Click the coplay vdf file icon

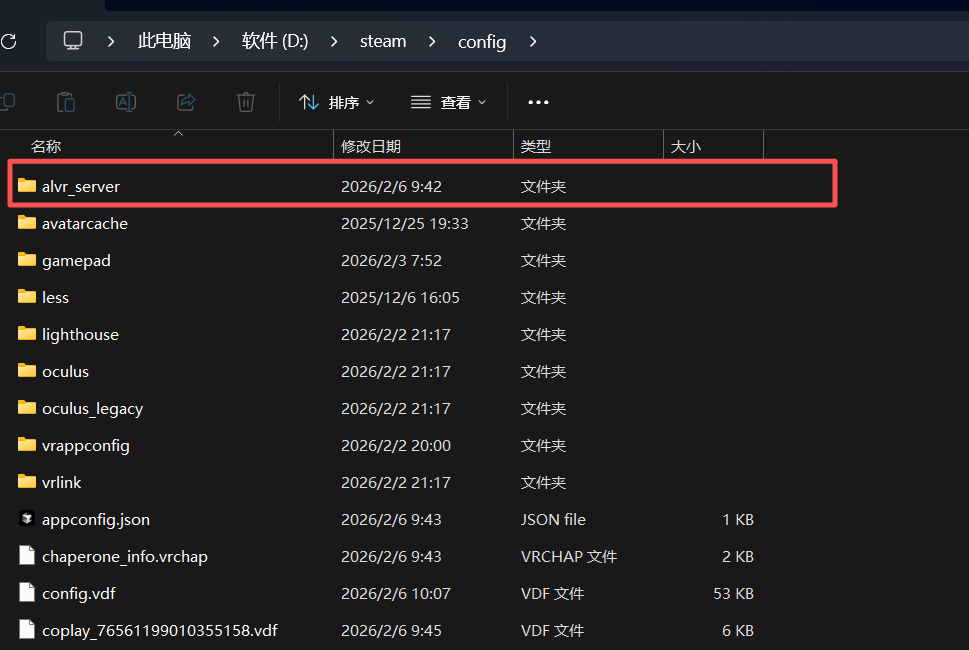(x=27, y=630)
